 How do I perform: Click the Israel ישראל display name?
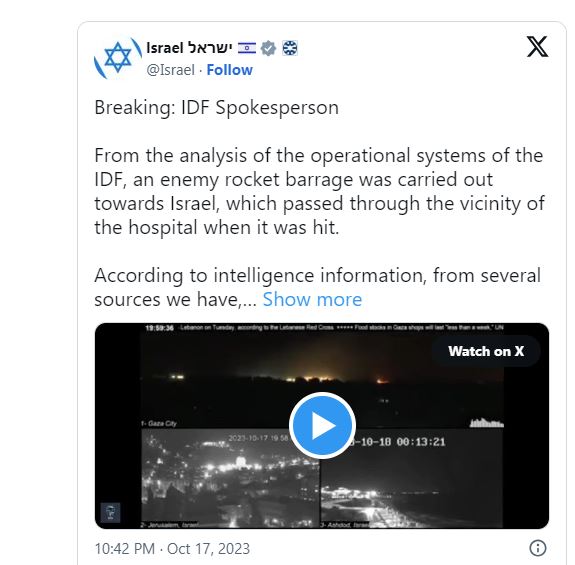[189, 48]
